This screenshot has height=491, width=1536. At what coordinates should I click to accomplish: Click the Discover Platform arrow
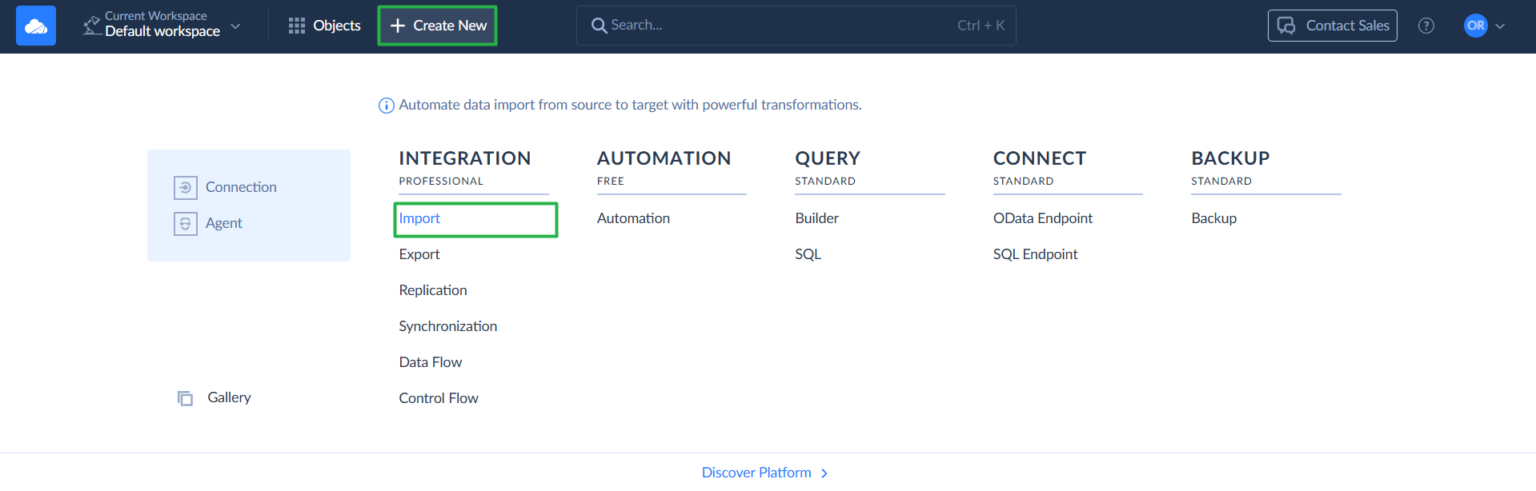point(824,473)
